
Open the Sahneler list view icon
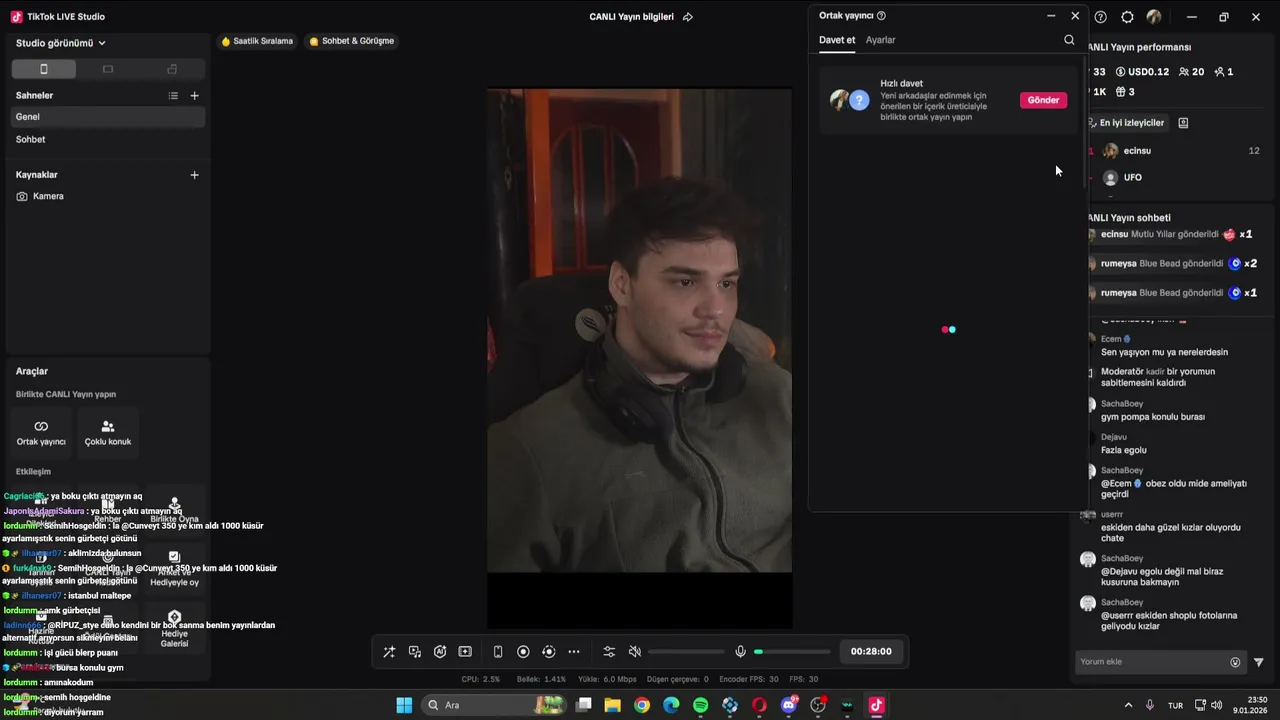(x=173, y=95)
